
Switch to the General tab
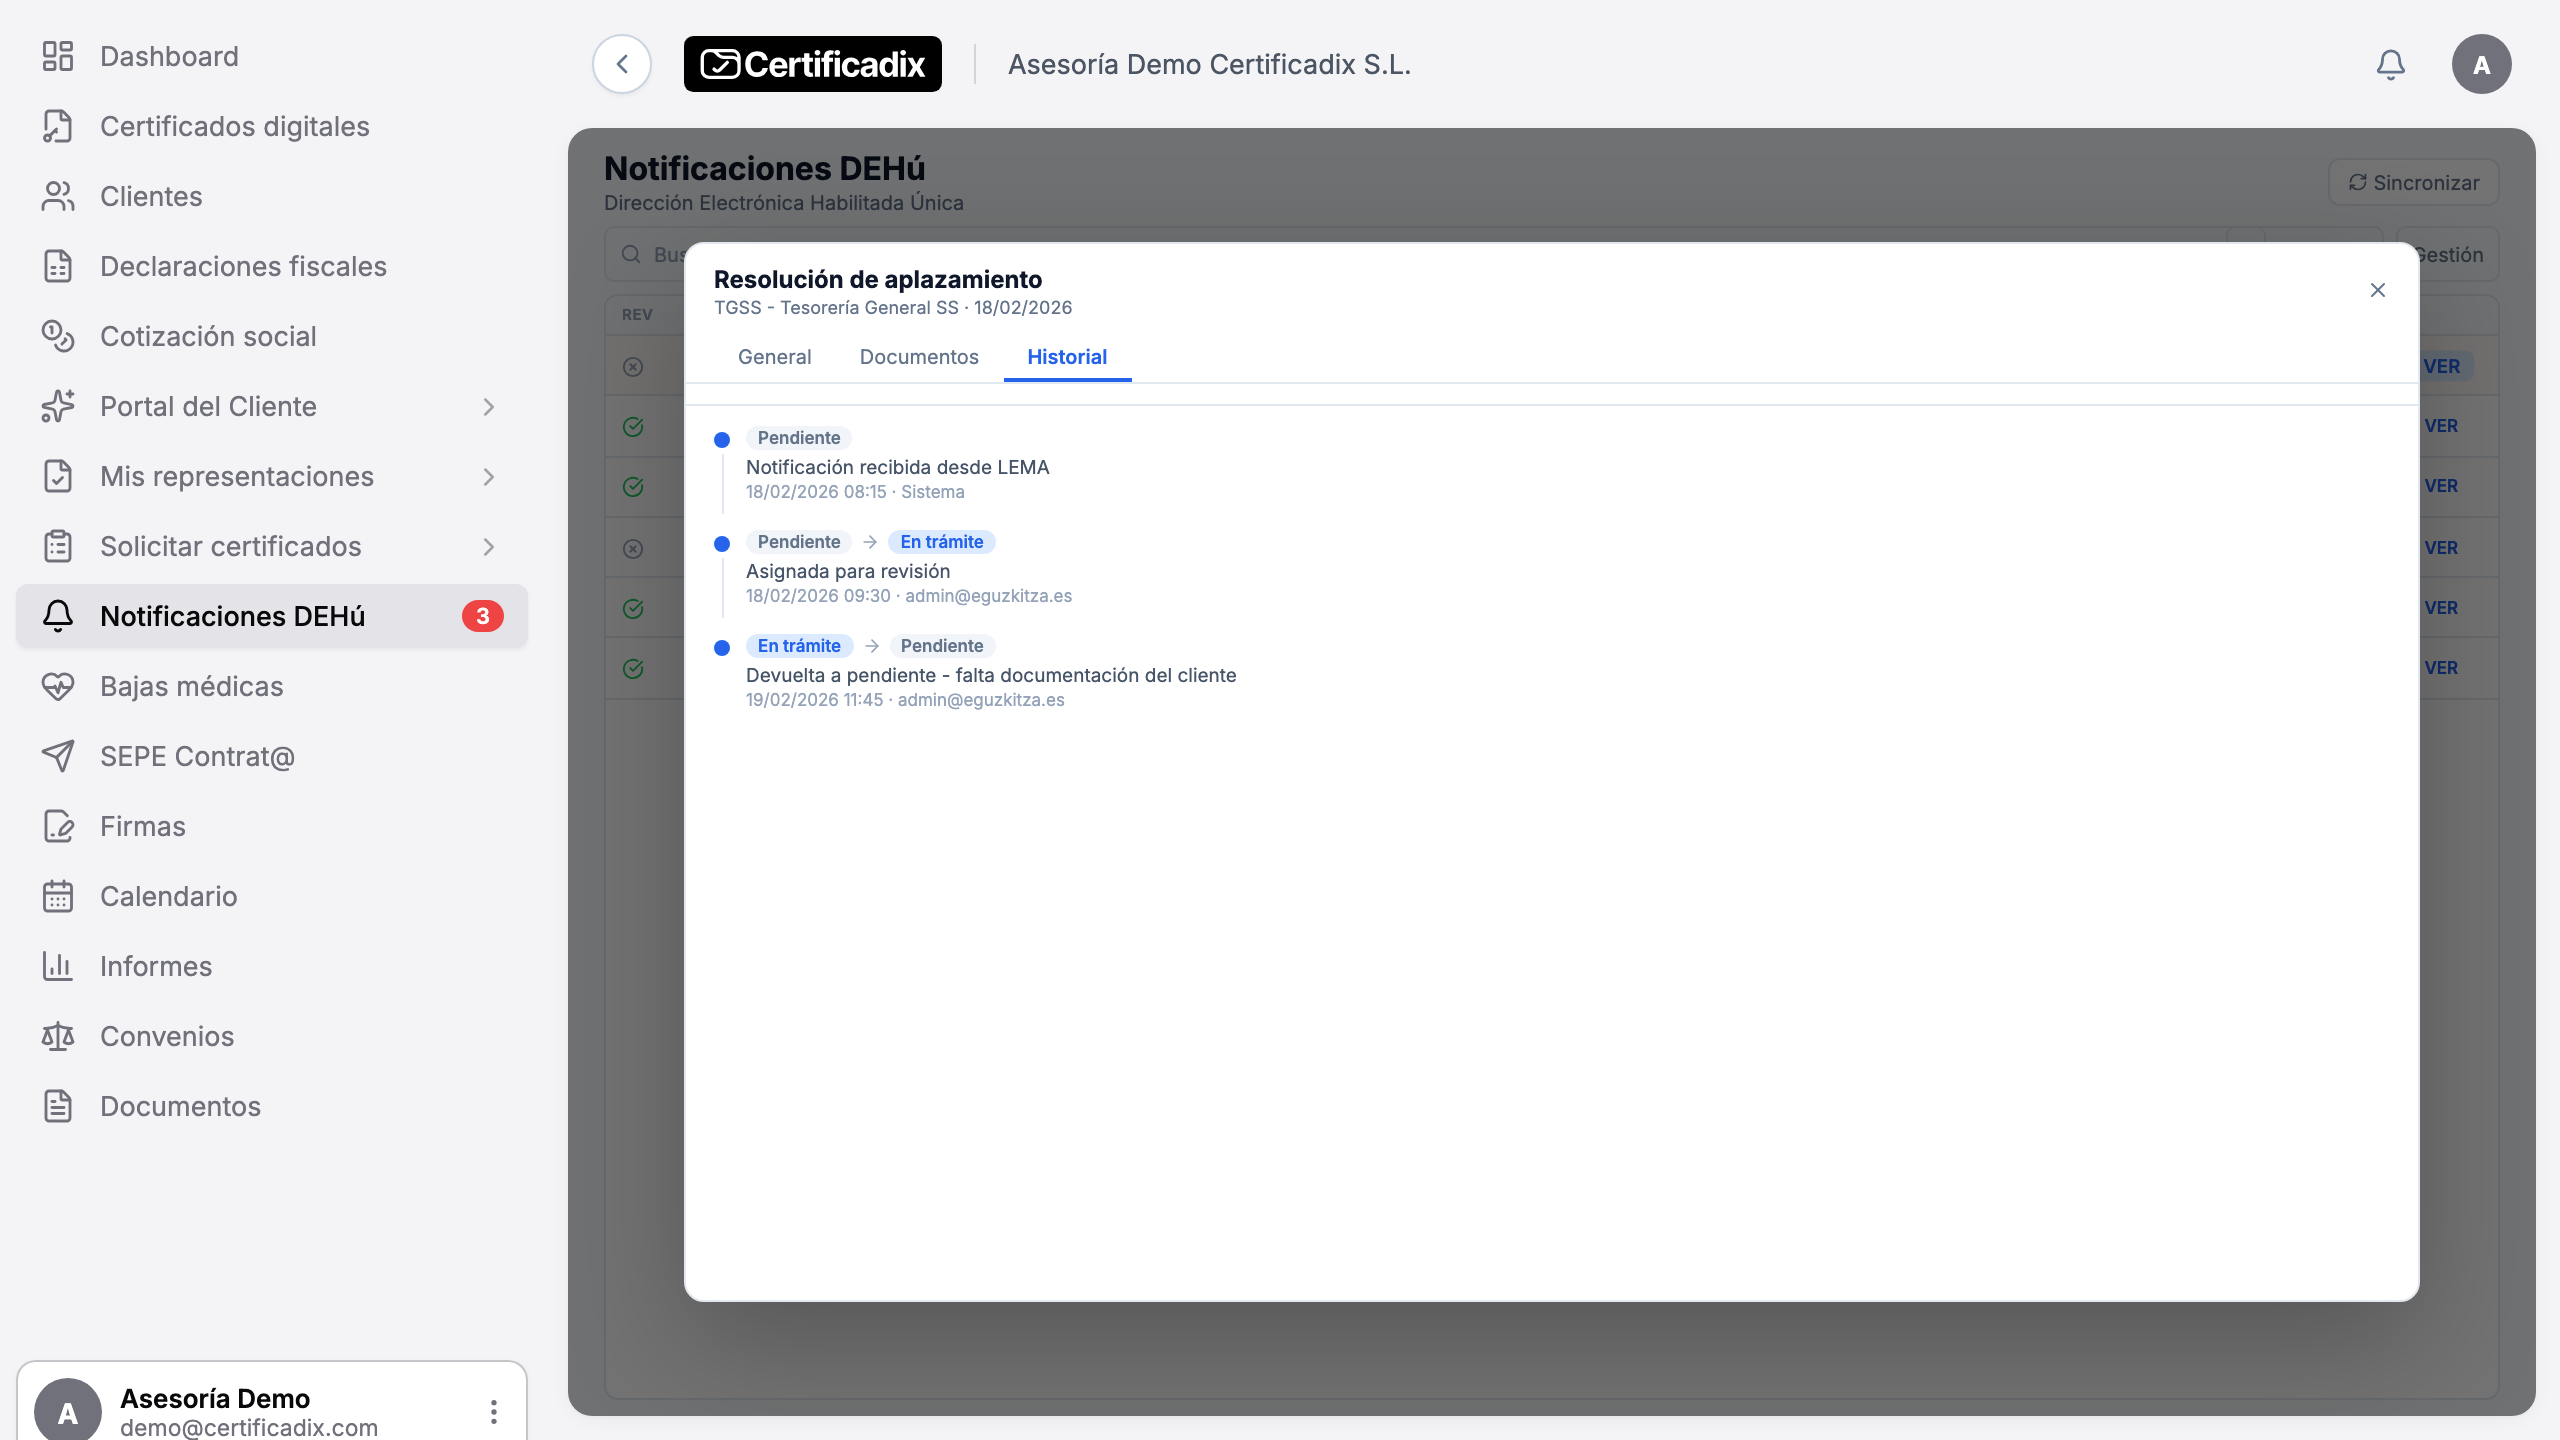point(775,357)
